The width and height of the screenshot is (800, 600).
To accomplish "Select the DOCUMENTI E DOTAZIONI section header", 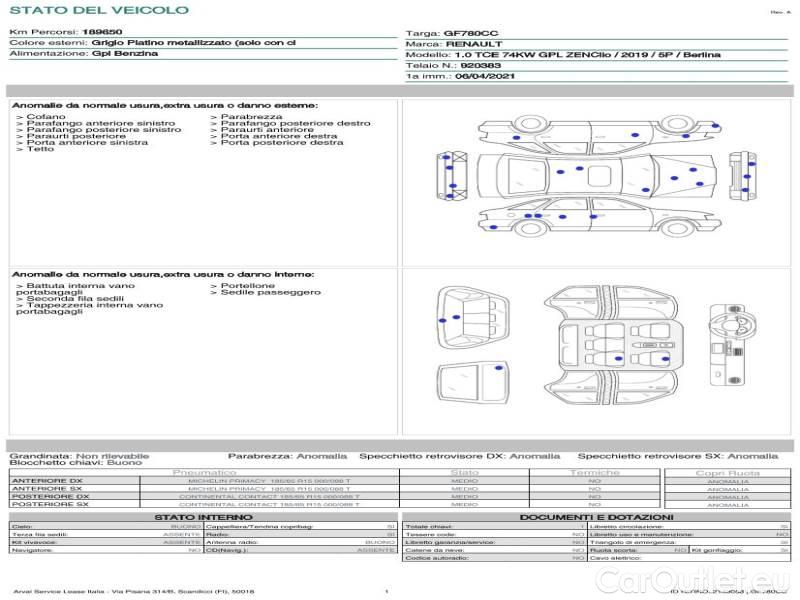I will click(x=596, y=517).
